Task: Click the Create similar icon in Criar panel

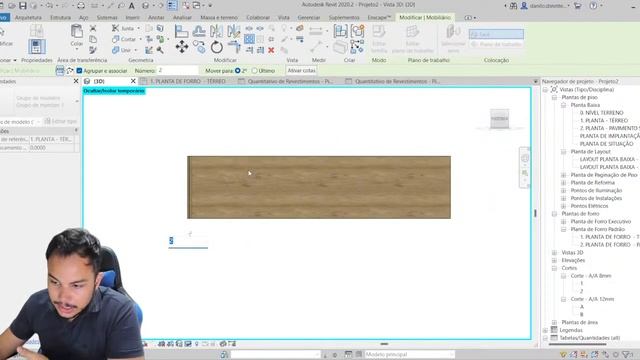Action: pos(357,47)
